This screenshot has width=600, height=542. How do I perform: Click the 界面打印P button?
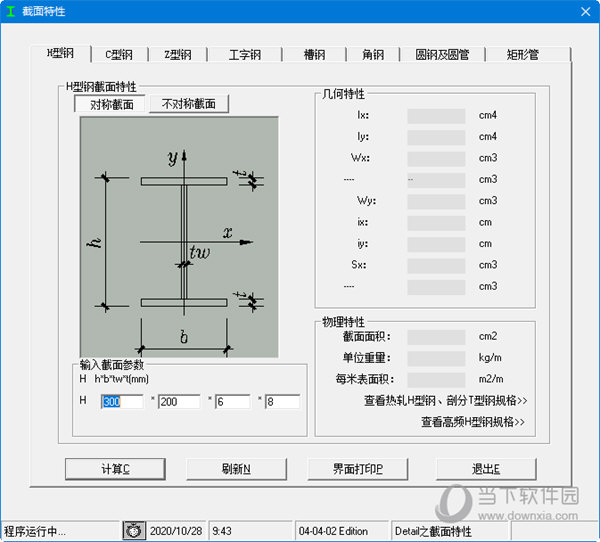357,469
